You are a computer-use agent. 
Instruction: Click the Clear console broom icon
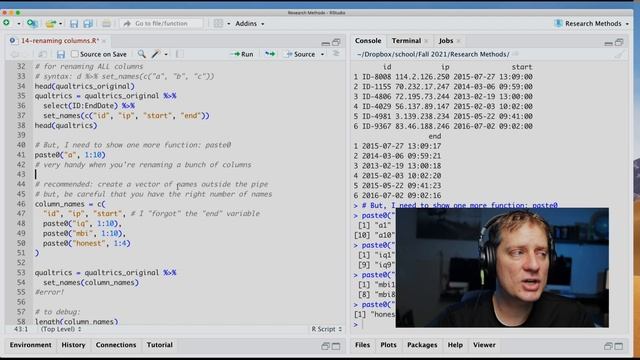click(x=619, y=54)
